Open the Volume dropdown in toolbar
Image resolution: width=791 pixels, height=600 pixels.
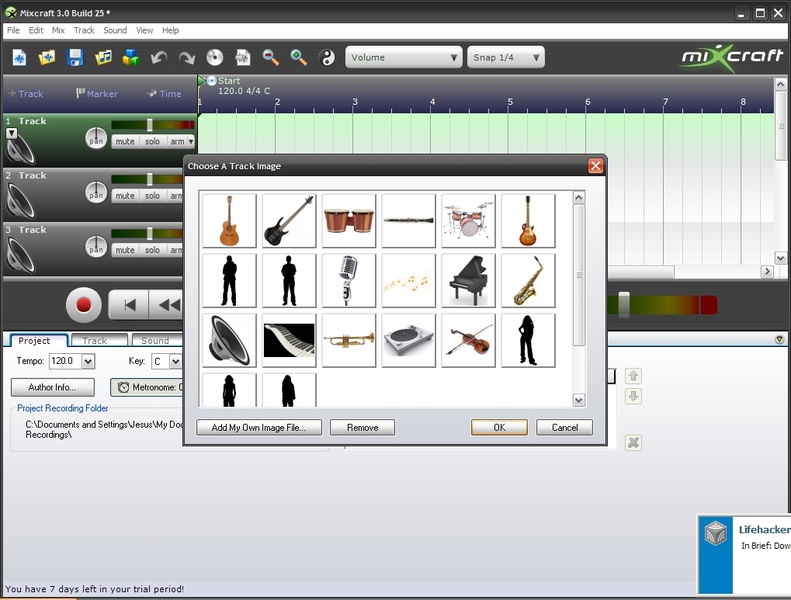pyautogui.click(x=404, y=57)
